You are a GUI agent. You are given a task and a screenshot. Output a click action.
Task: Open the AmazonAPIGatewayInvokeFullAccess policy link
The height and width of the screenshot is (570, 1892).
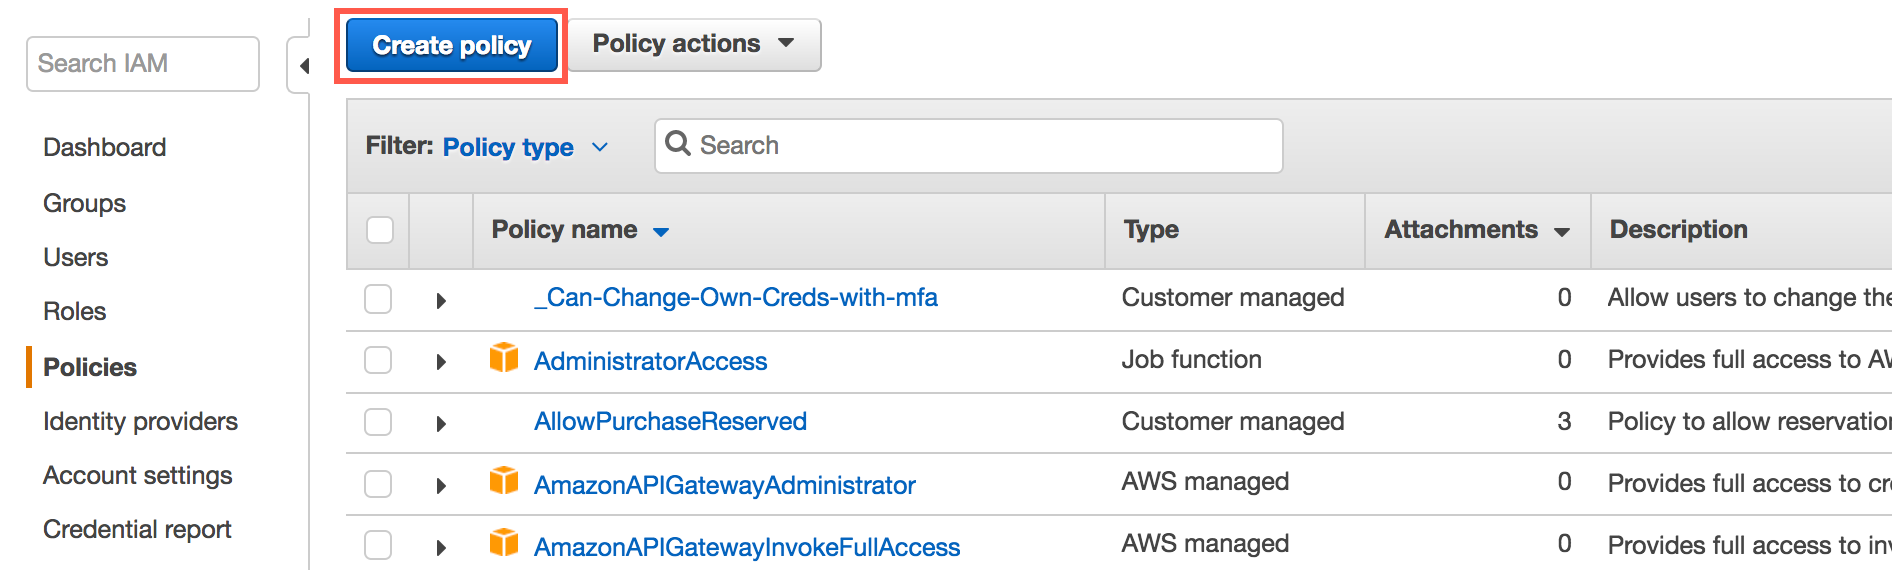[746, 547]
